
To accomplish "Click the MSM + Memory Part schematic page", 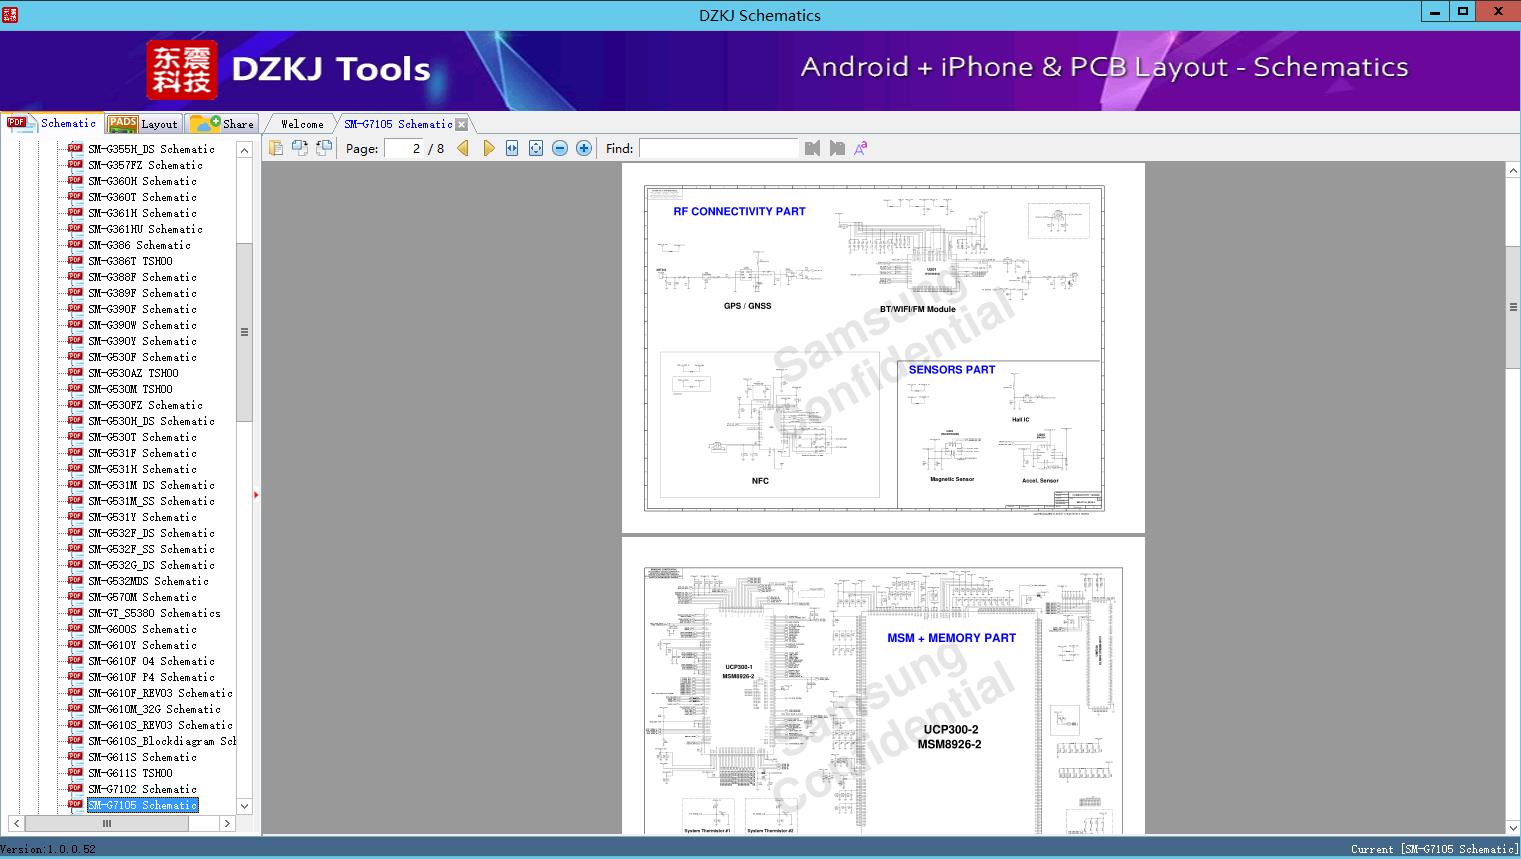I will point(883,686).
